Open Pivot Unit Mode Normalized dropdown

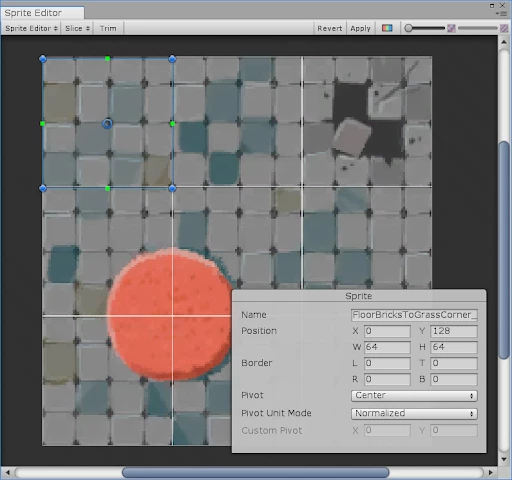tap(414, 413)
